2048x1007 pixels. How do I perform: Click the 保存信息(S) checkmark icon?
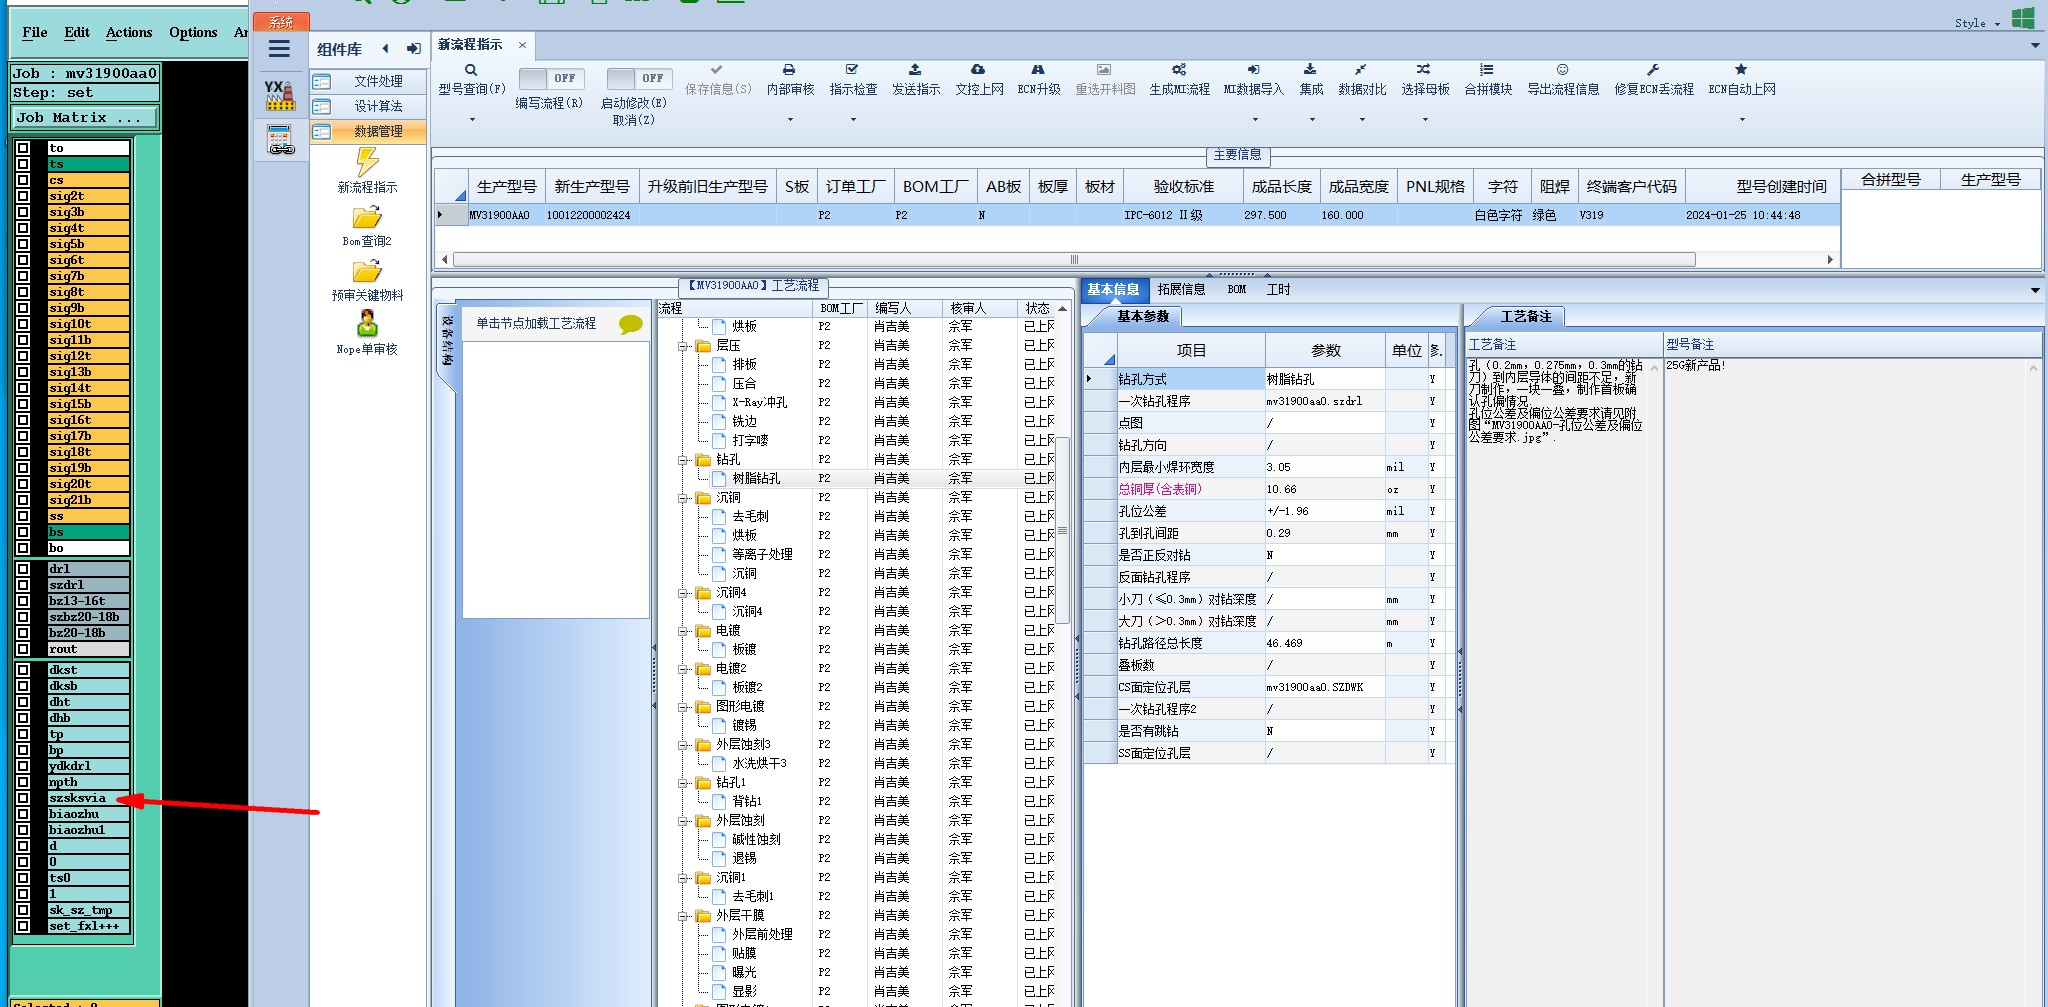(x=717, y=70)
